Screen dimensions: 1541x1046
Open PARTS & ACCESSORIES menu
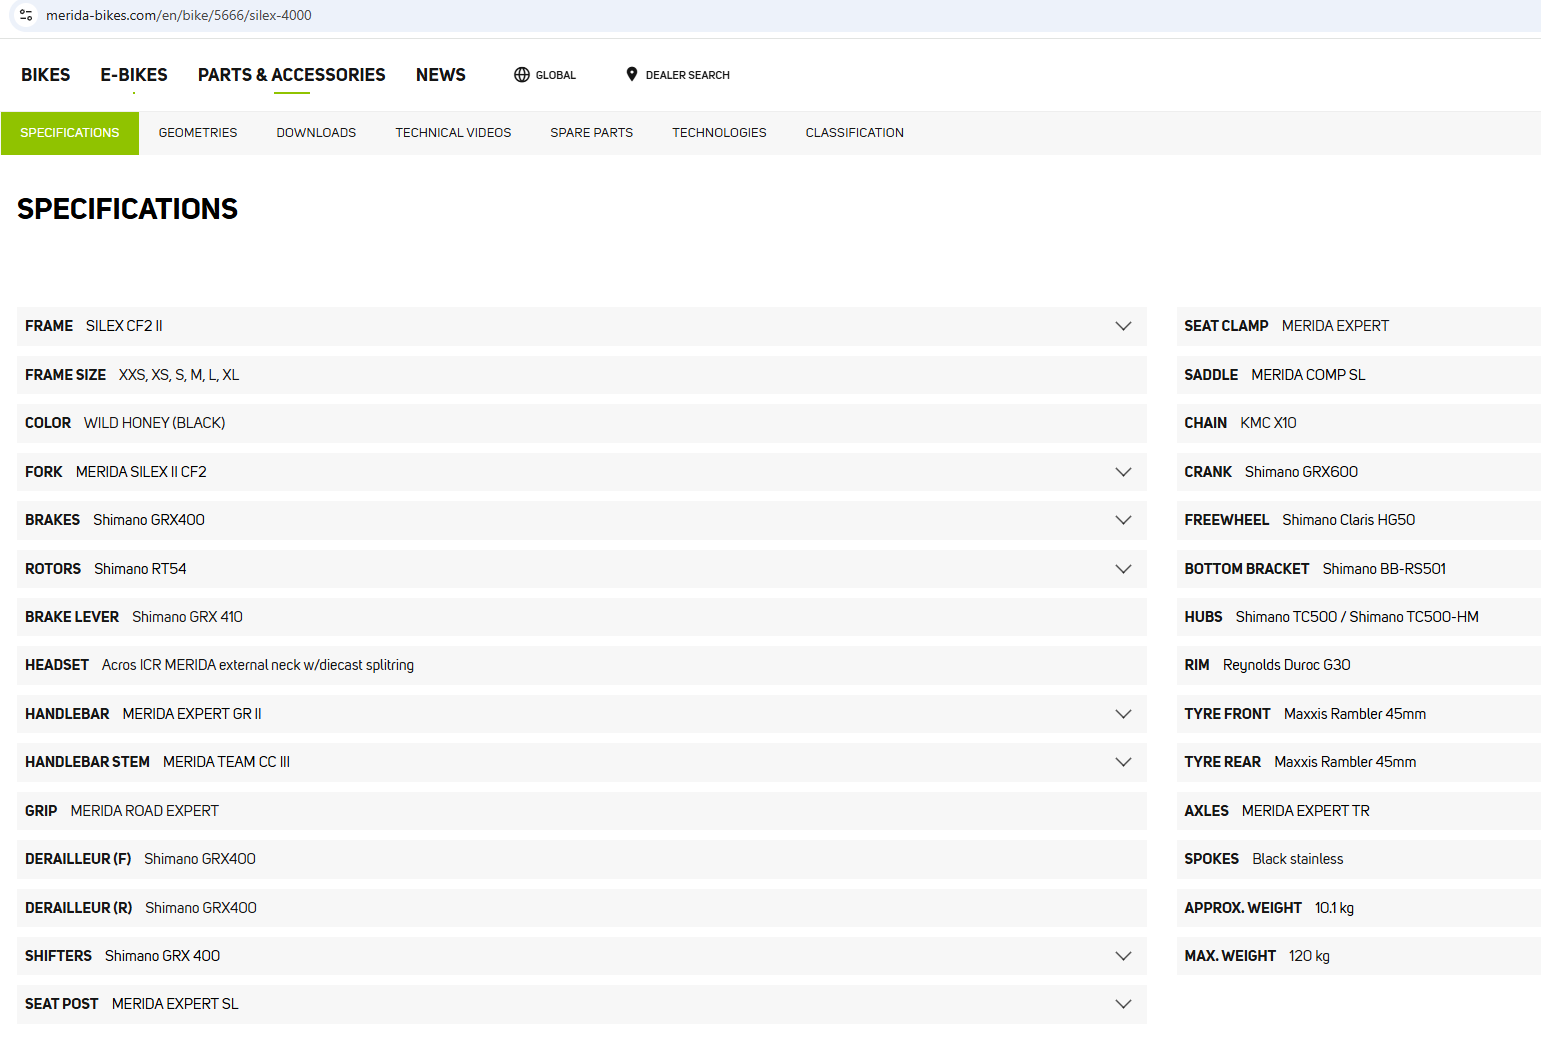291,75
